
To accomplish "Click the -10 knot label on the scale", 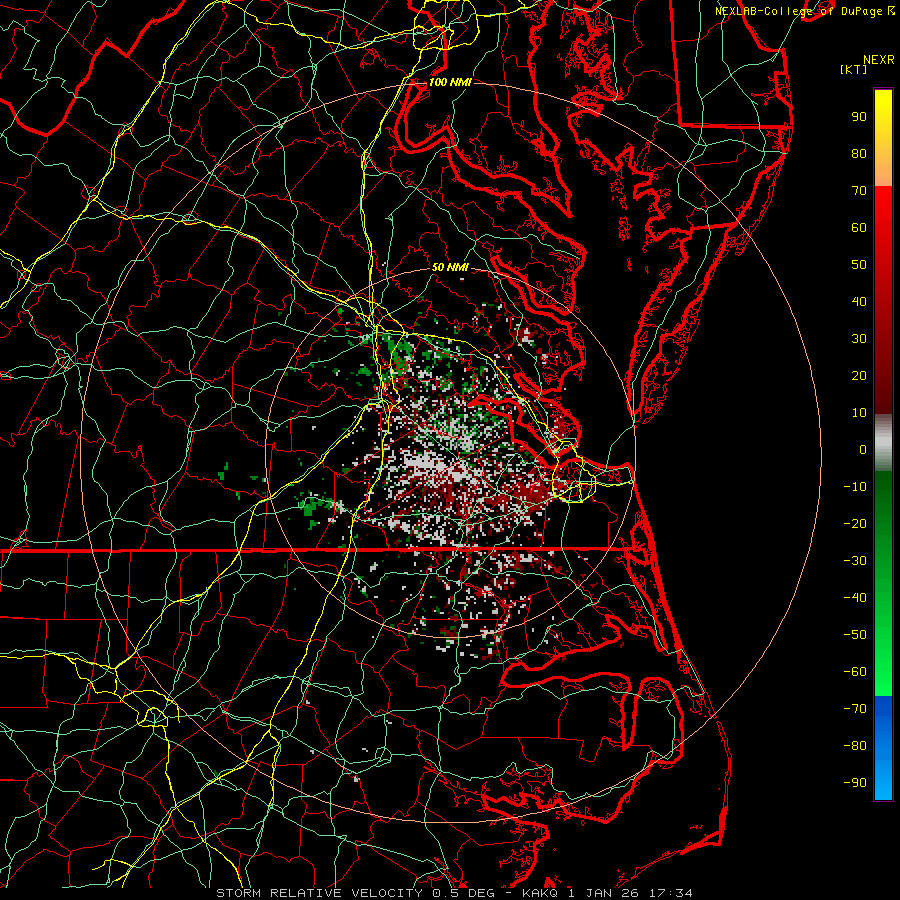I will pyautogui.click(x=855, y=487).
